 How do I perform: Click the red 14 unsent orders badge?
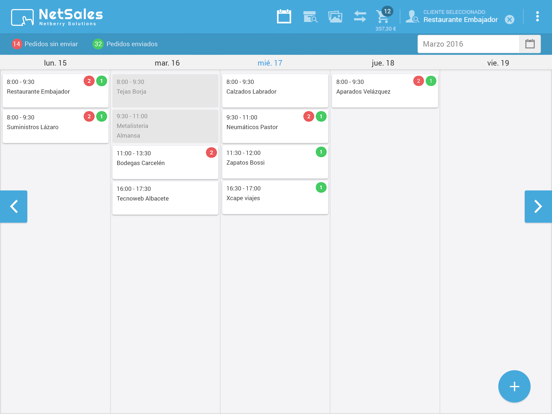pyautogui.click(x=17, y=44)
